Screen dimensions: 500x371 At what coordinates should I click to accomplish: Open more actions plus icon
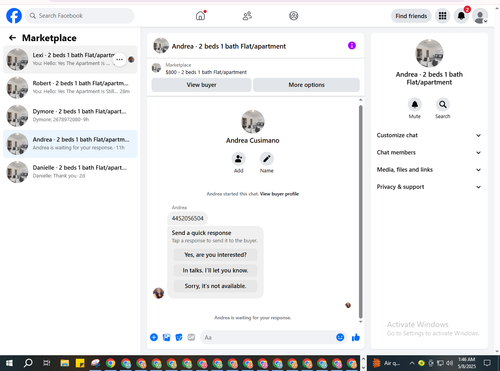[154, 337]
